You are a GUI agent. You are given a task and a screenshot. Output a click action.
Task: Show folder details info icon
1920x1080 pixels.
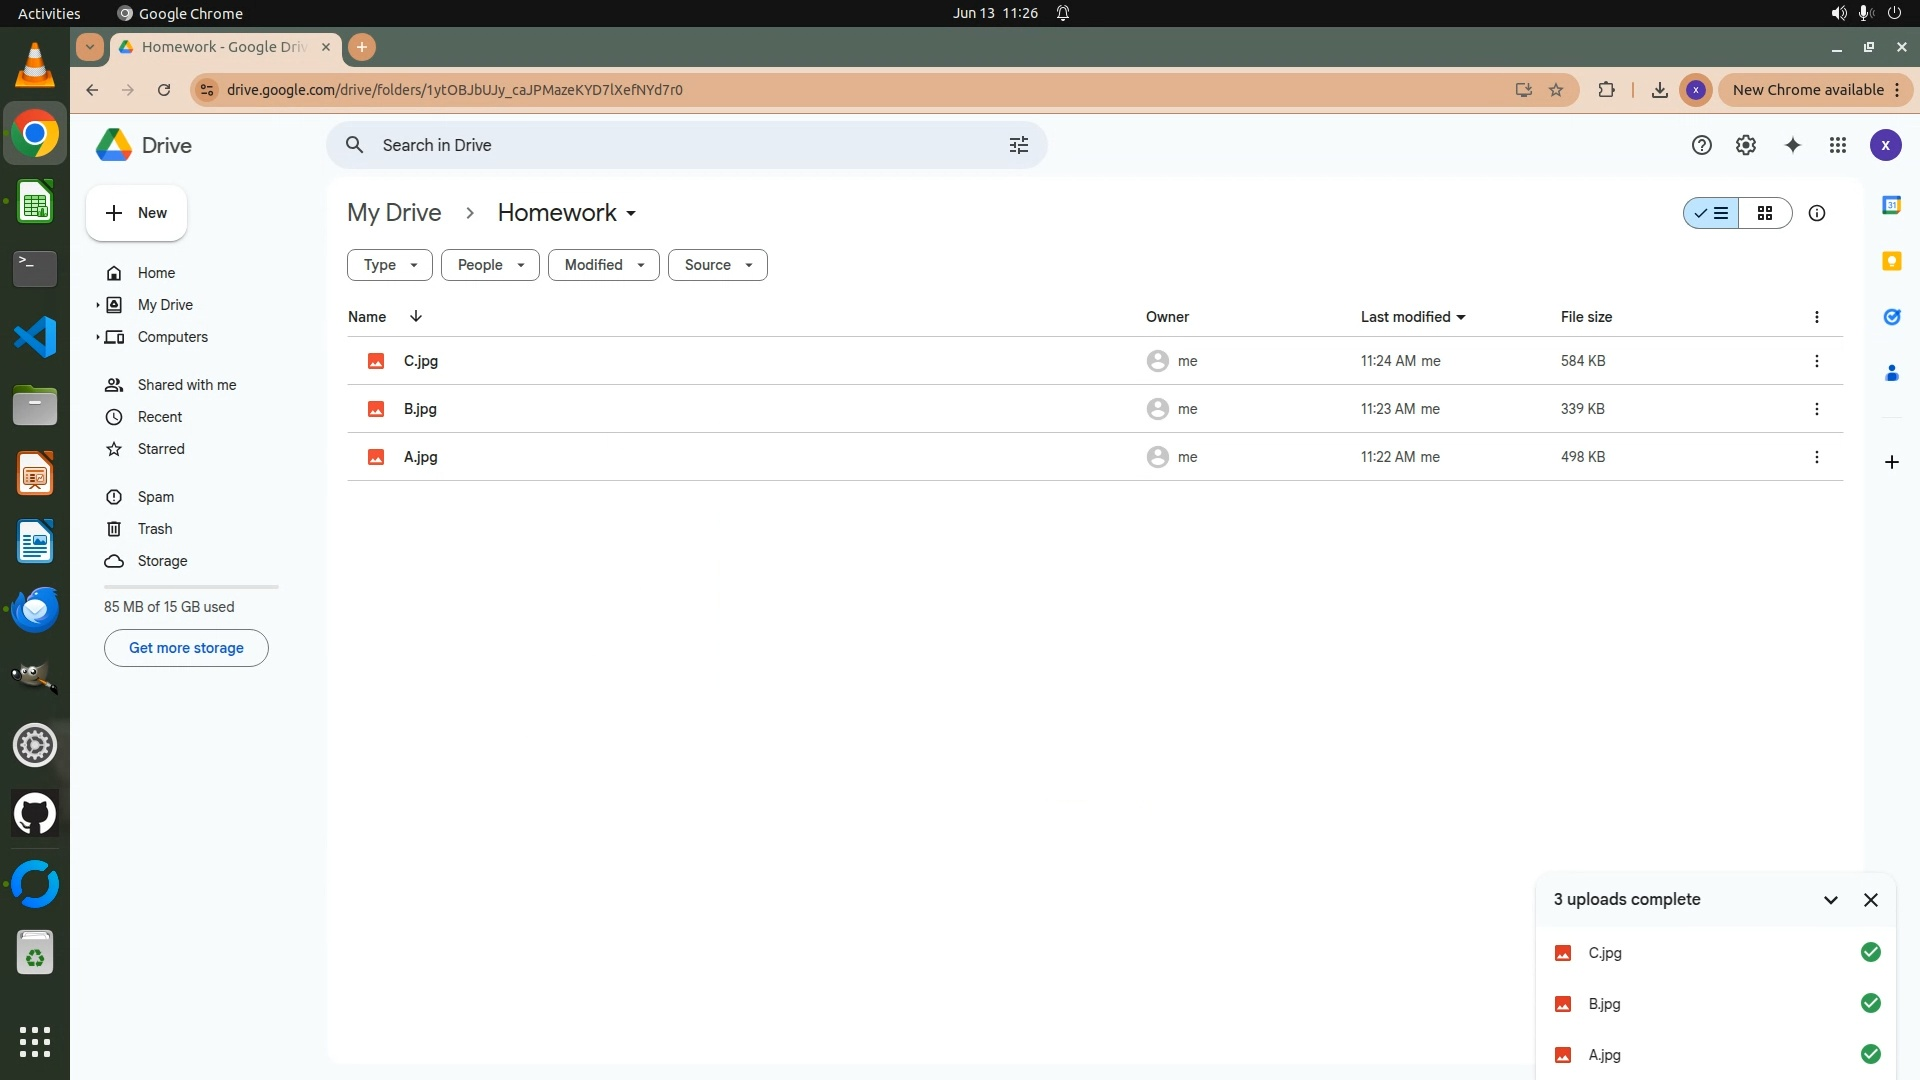(1817, 213)
